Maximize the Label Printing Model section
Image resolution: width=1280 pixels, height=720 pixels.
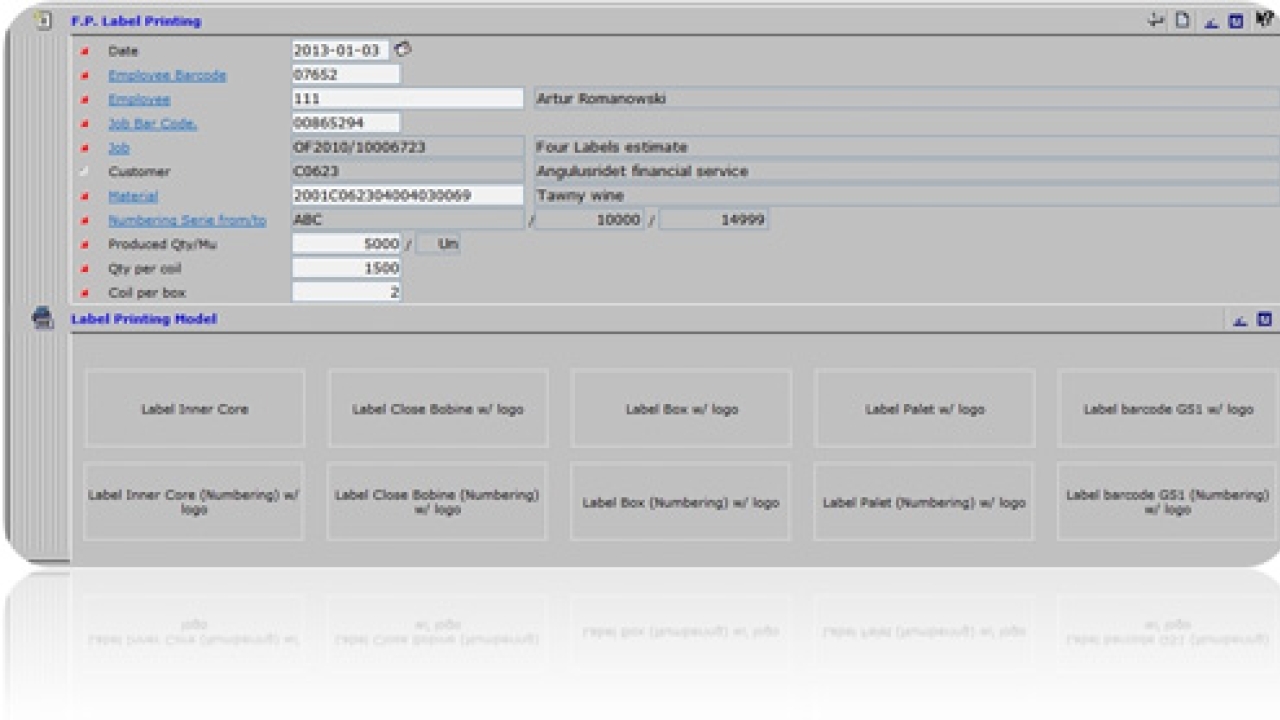coord(1264,320)
